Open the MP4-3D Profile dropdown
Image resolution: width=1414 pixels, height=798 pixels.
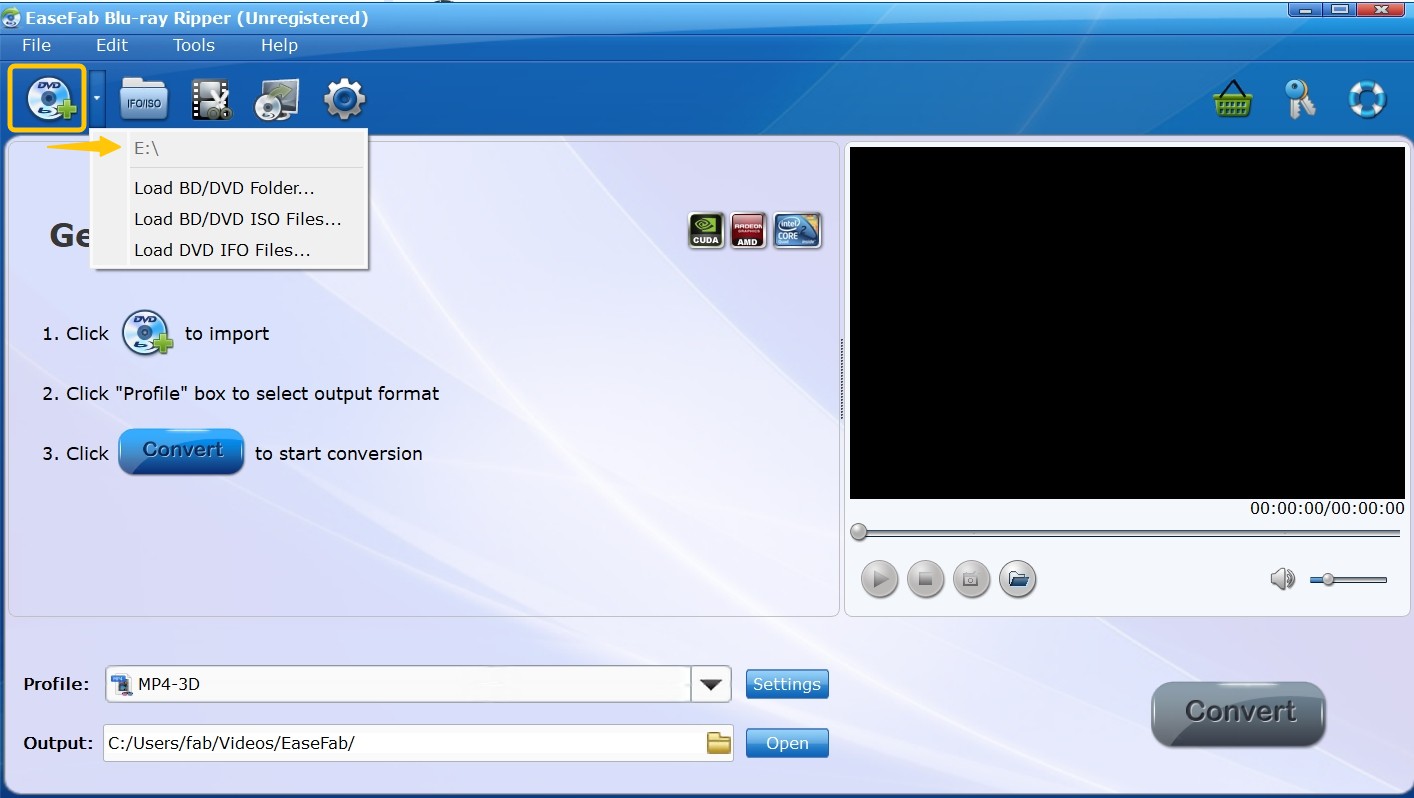click(710, 684)
